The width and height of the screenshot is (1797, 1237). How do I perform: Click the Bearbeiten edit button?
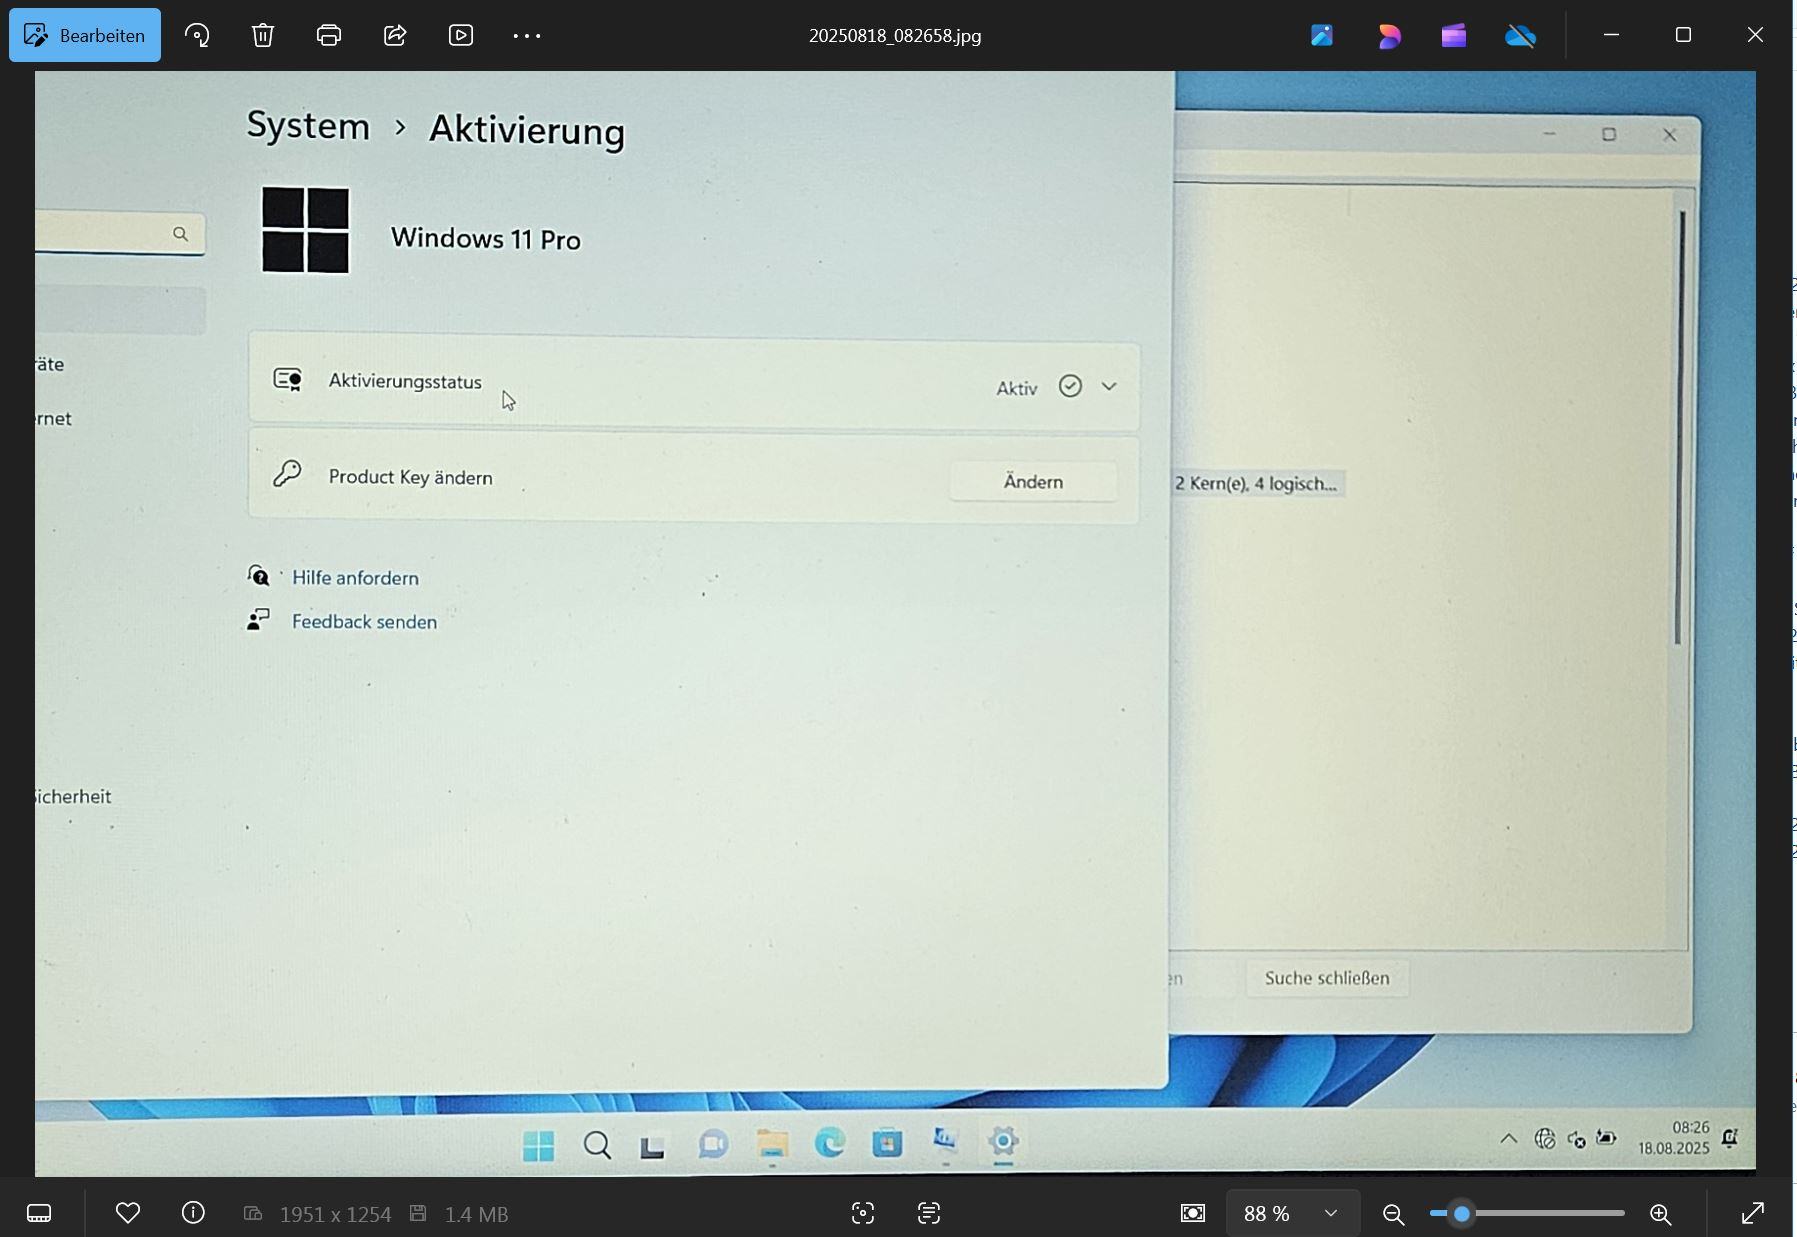point(85,35)
